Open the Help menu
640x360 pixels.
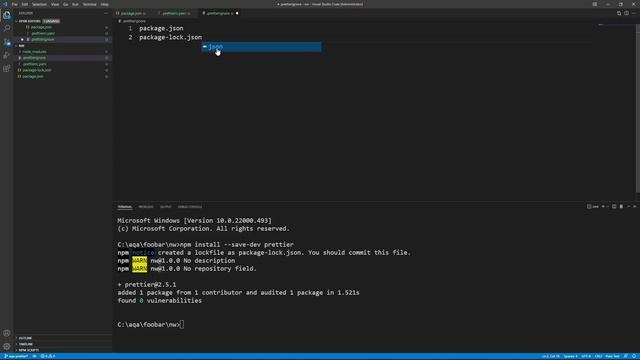click(x=104, y=4)
